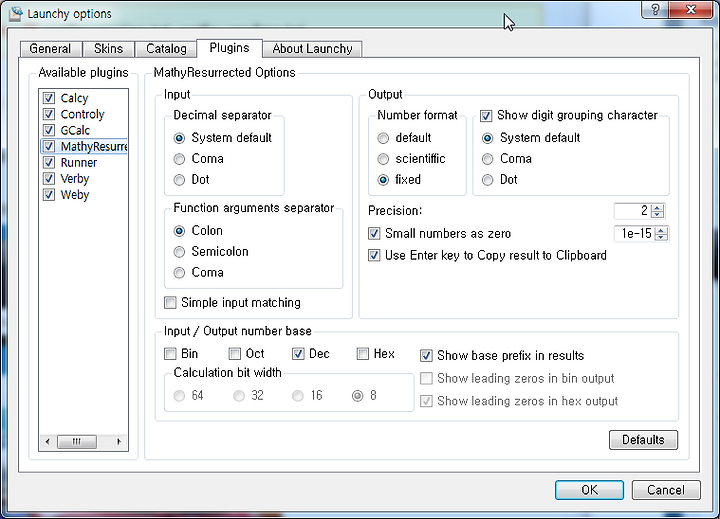Viewport: 720px width, 519px height.
Task: Enable Oct number base
Action: (x=235, y=354)
